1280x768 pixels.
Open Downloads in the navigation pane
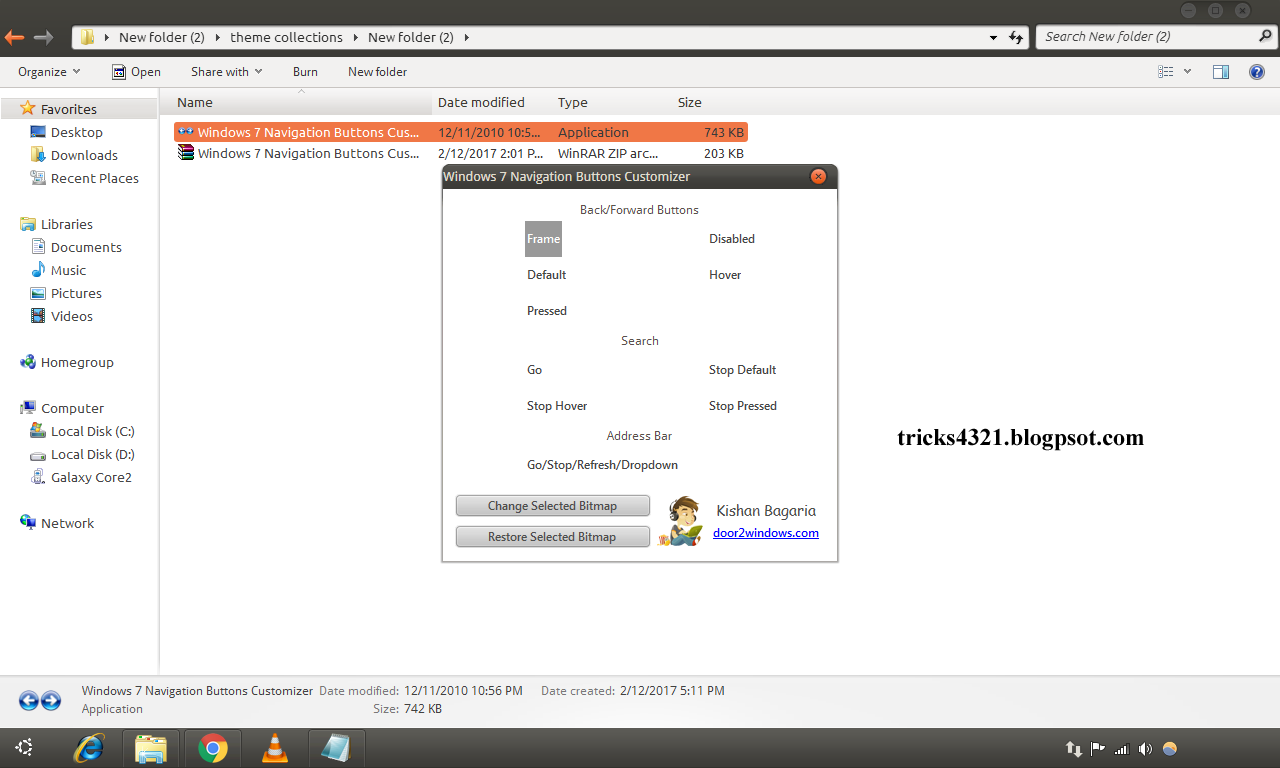click(x=84, y=155)
